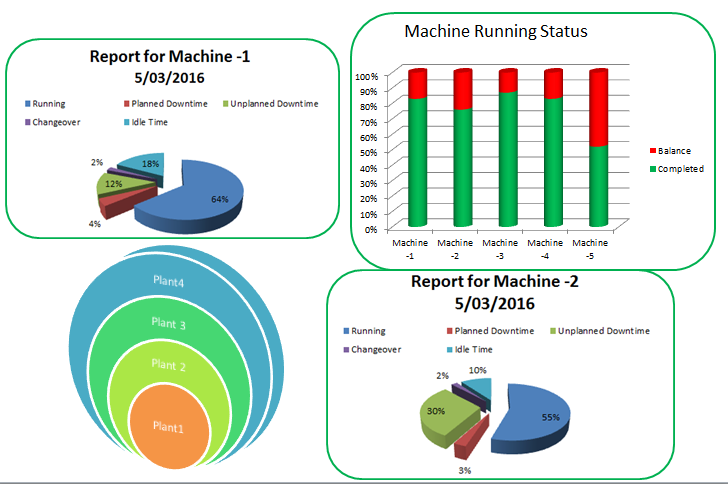Select the Idle Time legend entry for Machine -2

(x=474, y=349)
